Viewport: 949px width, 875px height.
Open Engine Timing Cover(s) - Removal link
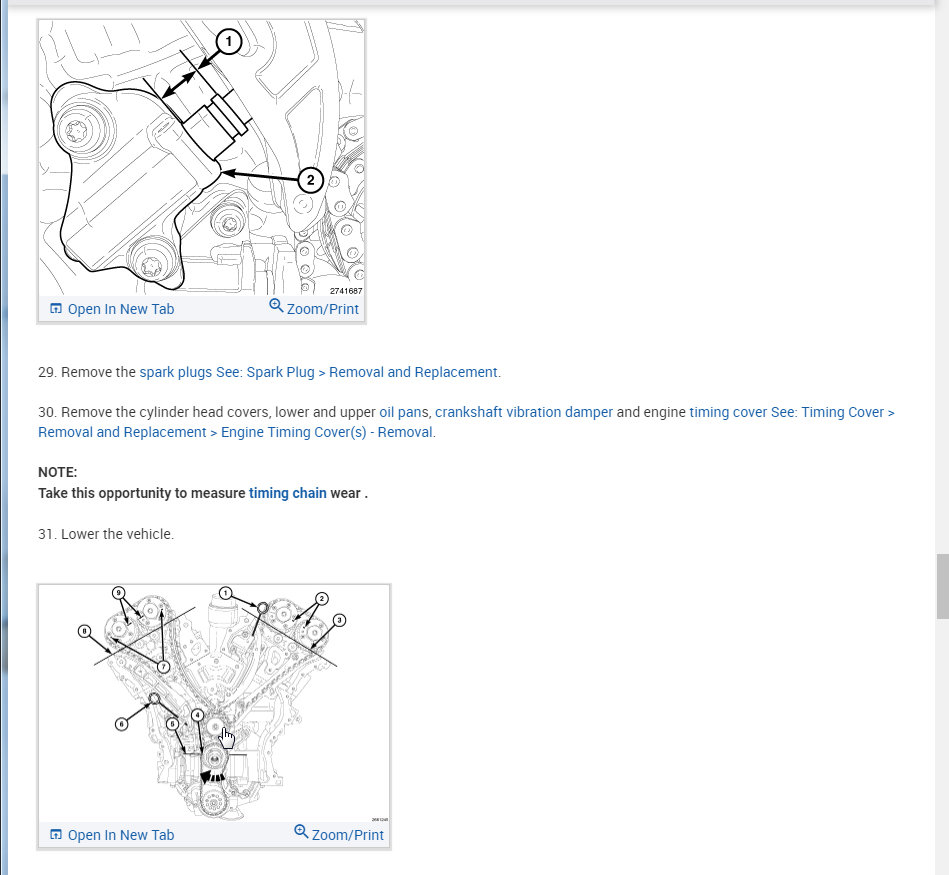tap(327, 432)
